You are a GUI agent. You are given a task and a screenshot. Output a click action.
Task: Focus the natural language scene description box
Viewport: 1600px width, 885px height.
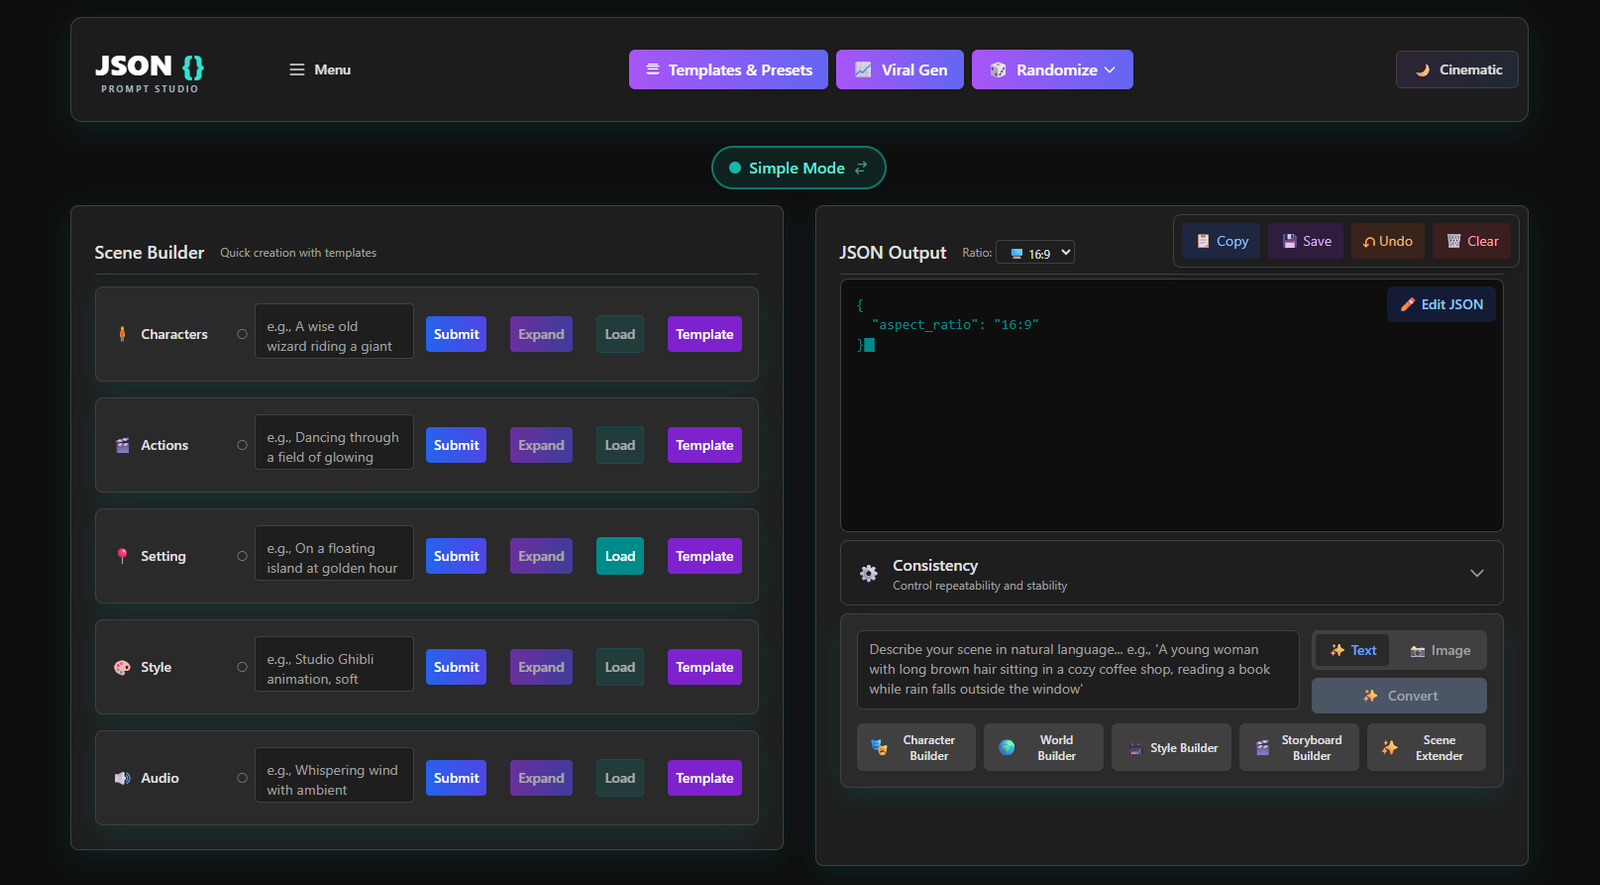(1078, 669)
